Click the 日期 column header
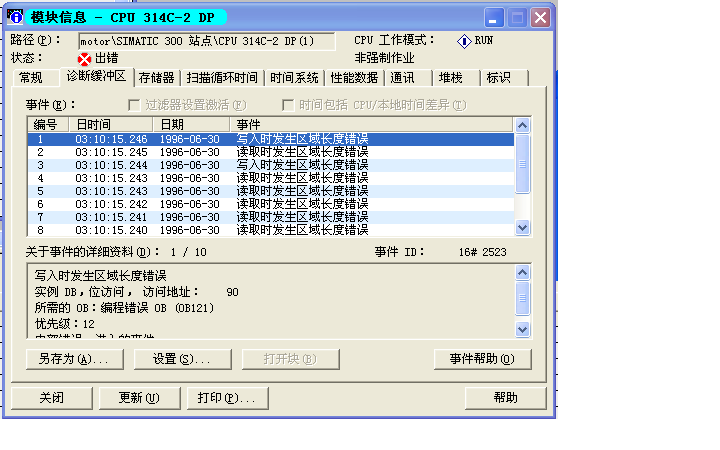 tap(191, 124)
